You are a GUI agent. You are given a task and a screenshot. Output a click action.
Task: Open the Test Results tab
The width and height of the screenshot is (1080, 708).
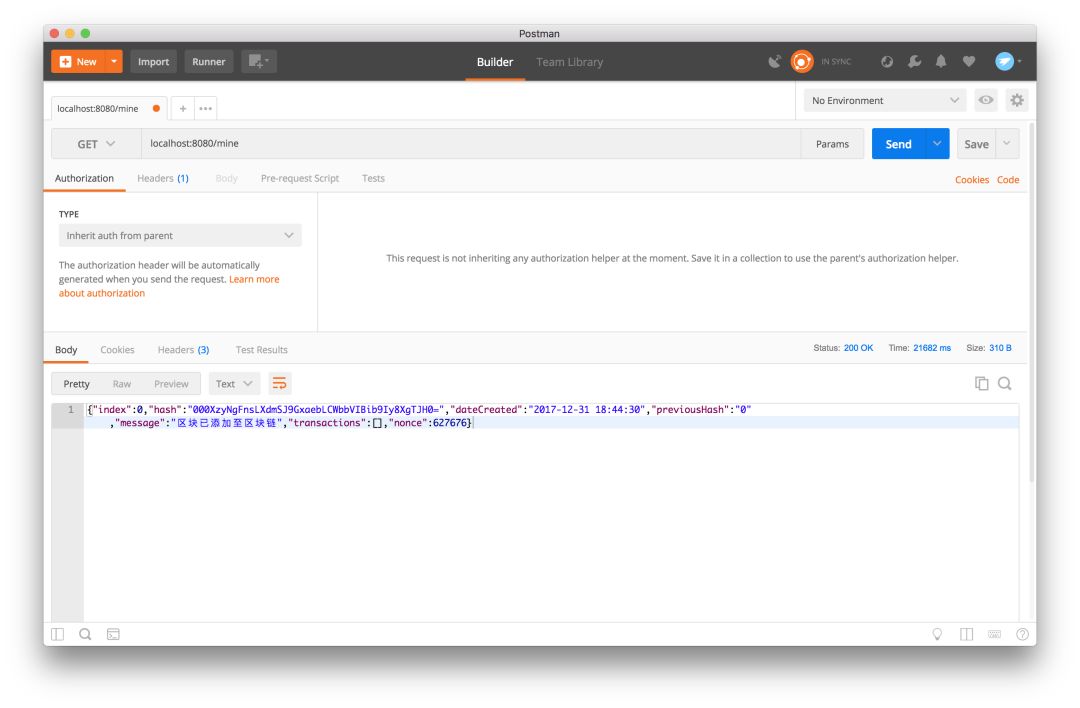262,350
